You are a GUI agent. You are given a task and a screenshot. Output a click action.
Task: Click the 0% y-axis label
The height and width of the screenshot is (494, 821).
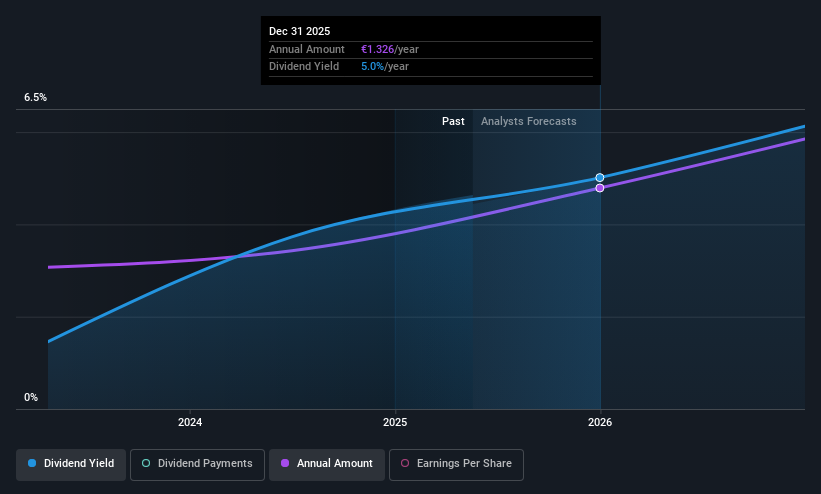31,397
